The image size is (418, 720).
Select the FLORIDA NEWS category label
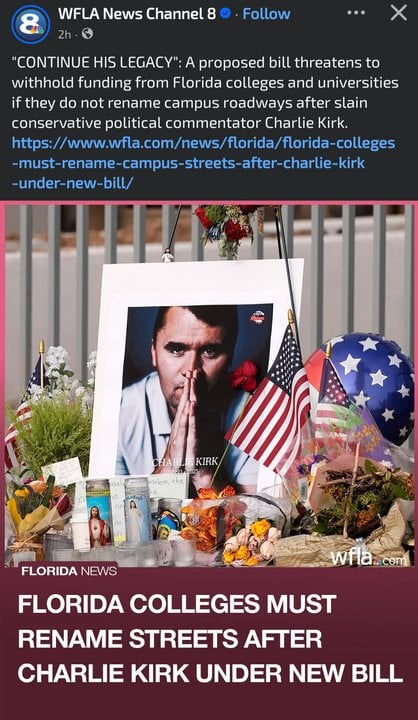pyautogui.click(x=69, y=571)
